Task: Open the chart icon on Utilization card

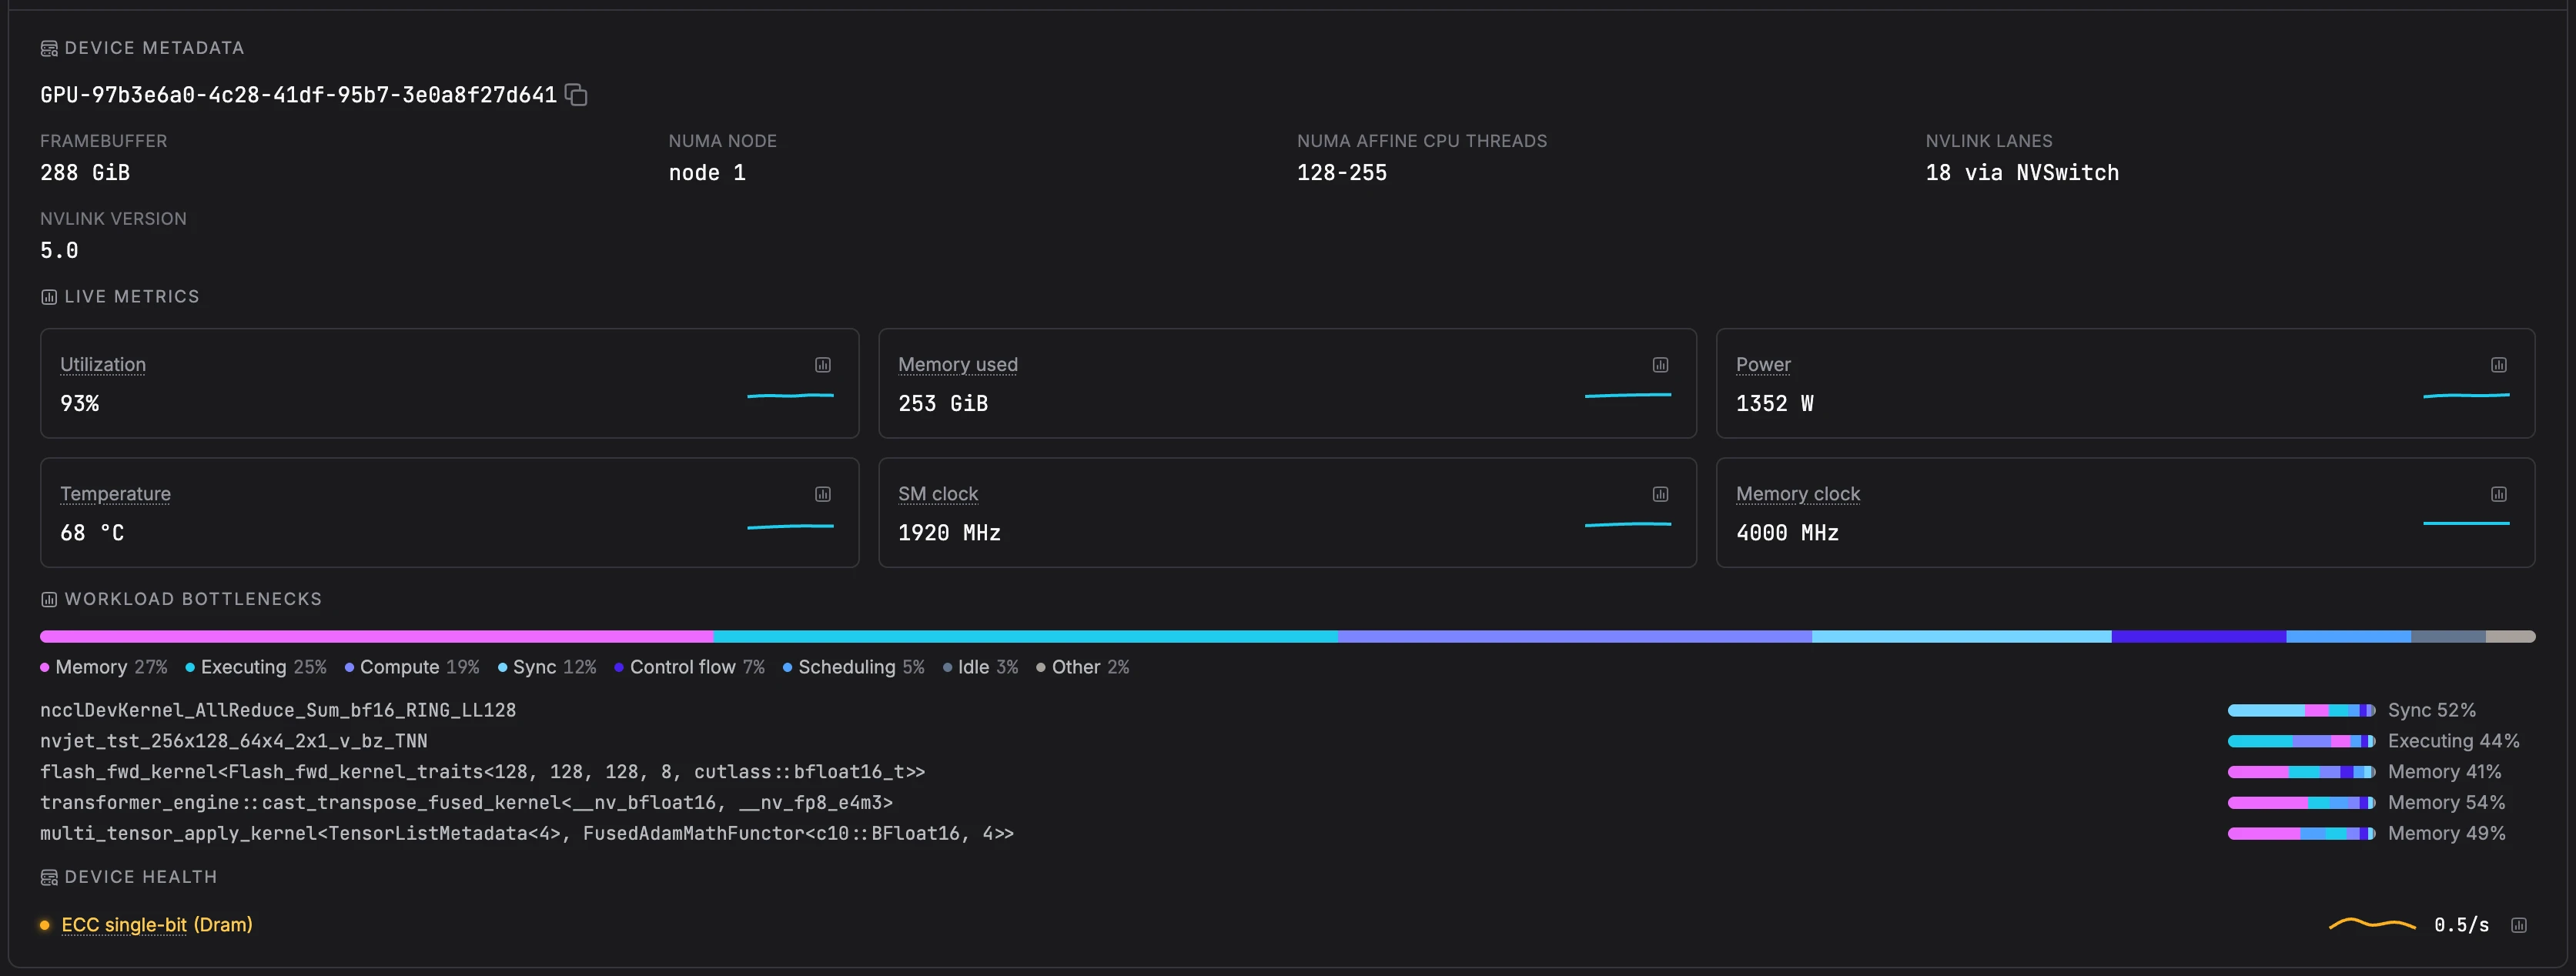Action: (x=823, y=365)
